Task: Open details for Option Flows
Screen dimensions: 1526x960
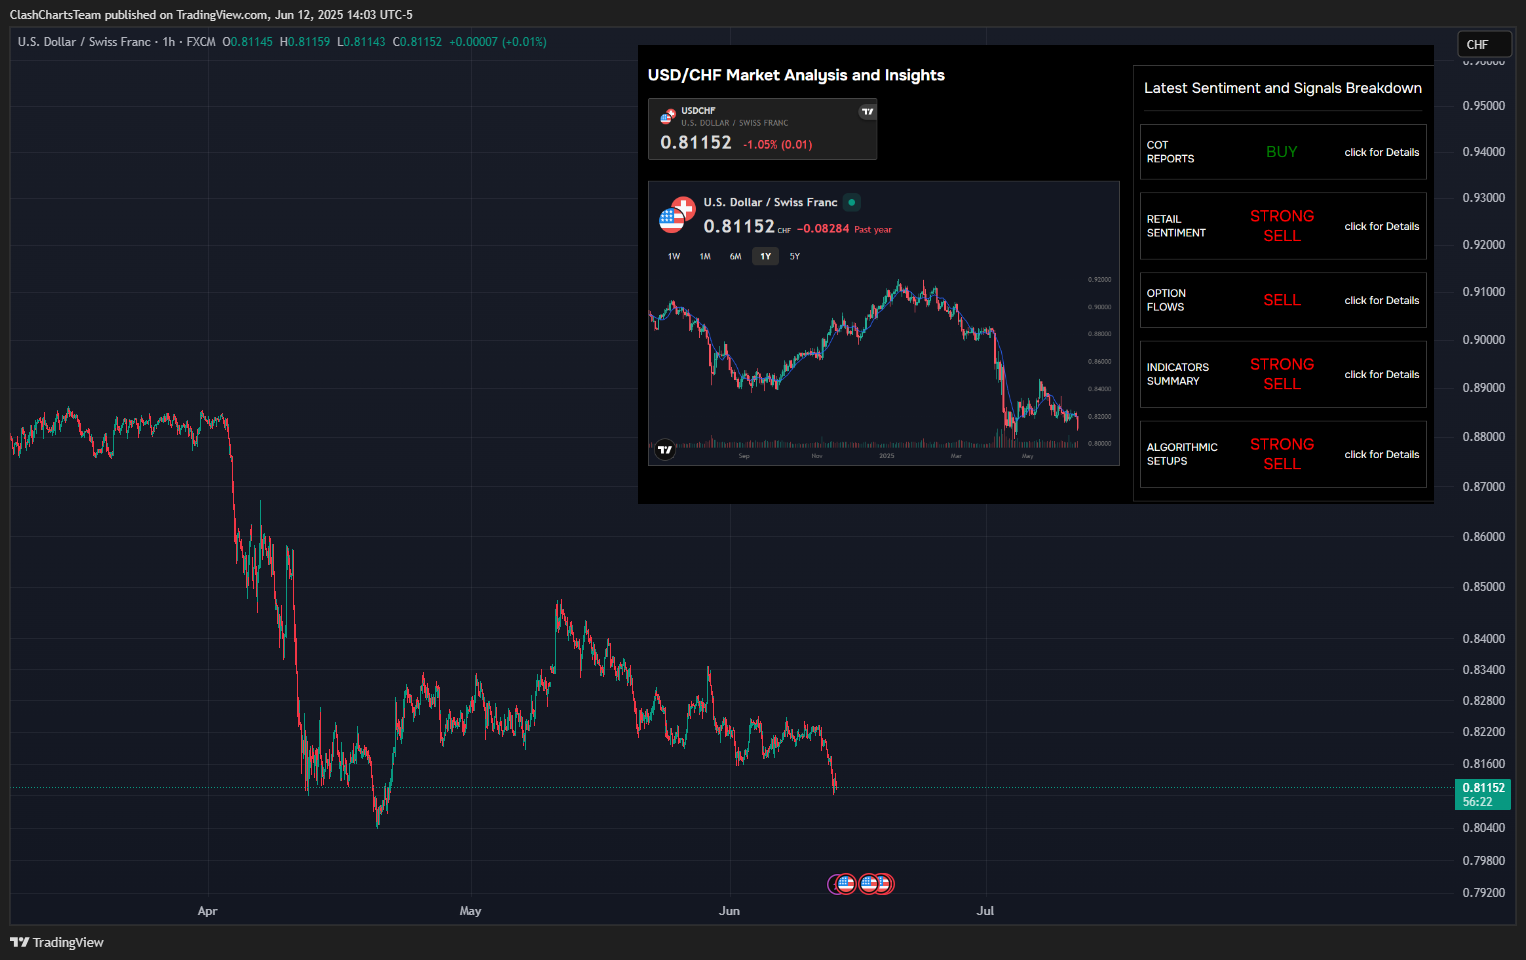Action: tap(1381, 301)
